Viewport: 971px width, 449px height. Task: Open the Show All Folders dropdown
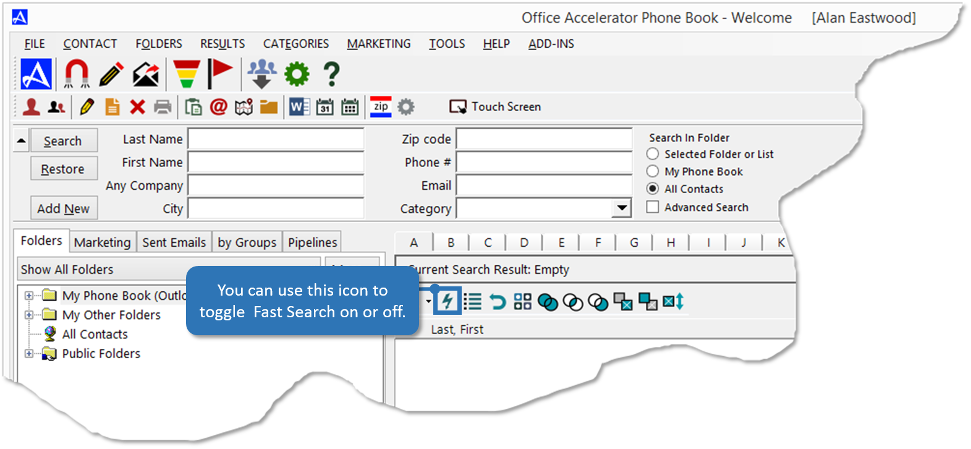(x=168, y=269)
